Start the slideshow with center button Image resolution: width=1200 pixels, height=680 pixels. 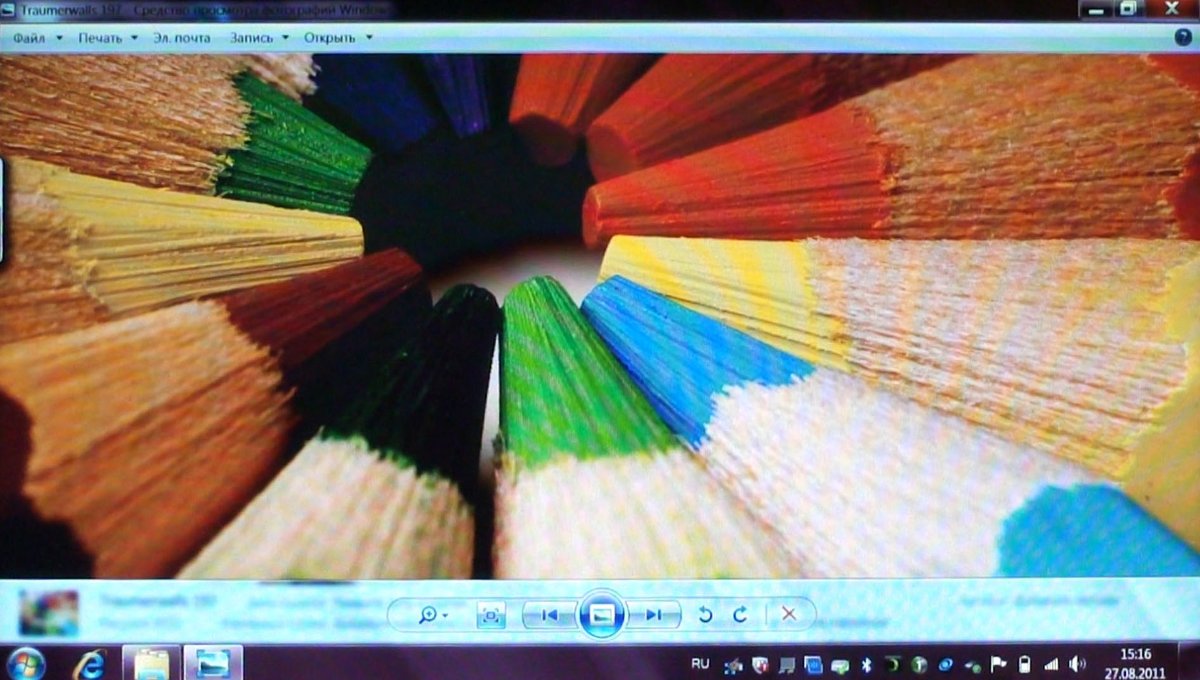(601, 615)
